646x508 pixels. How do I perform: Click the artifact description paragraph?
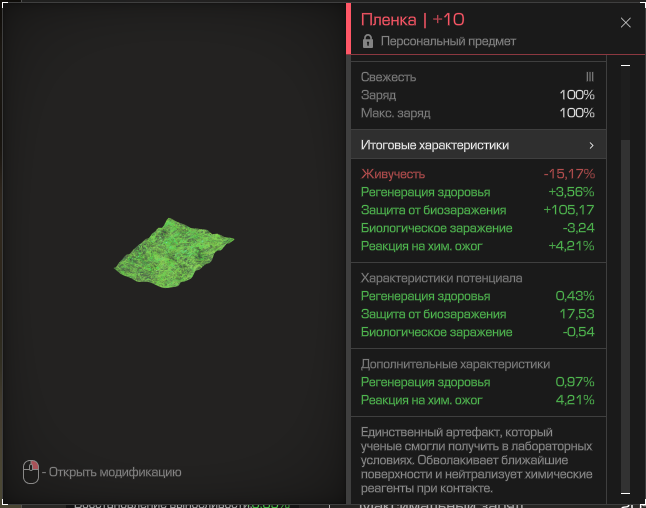point(477,460)
